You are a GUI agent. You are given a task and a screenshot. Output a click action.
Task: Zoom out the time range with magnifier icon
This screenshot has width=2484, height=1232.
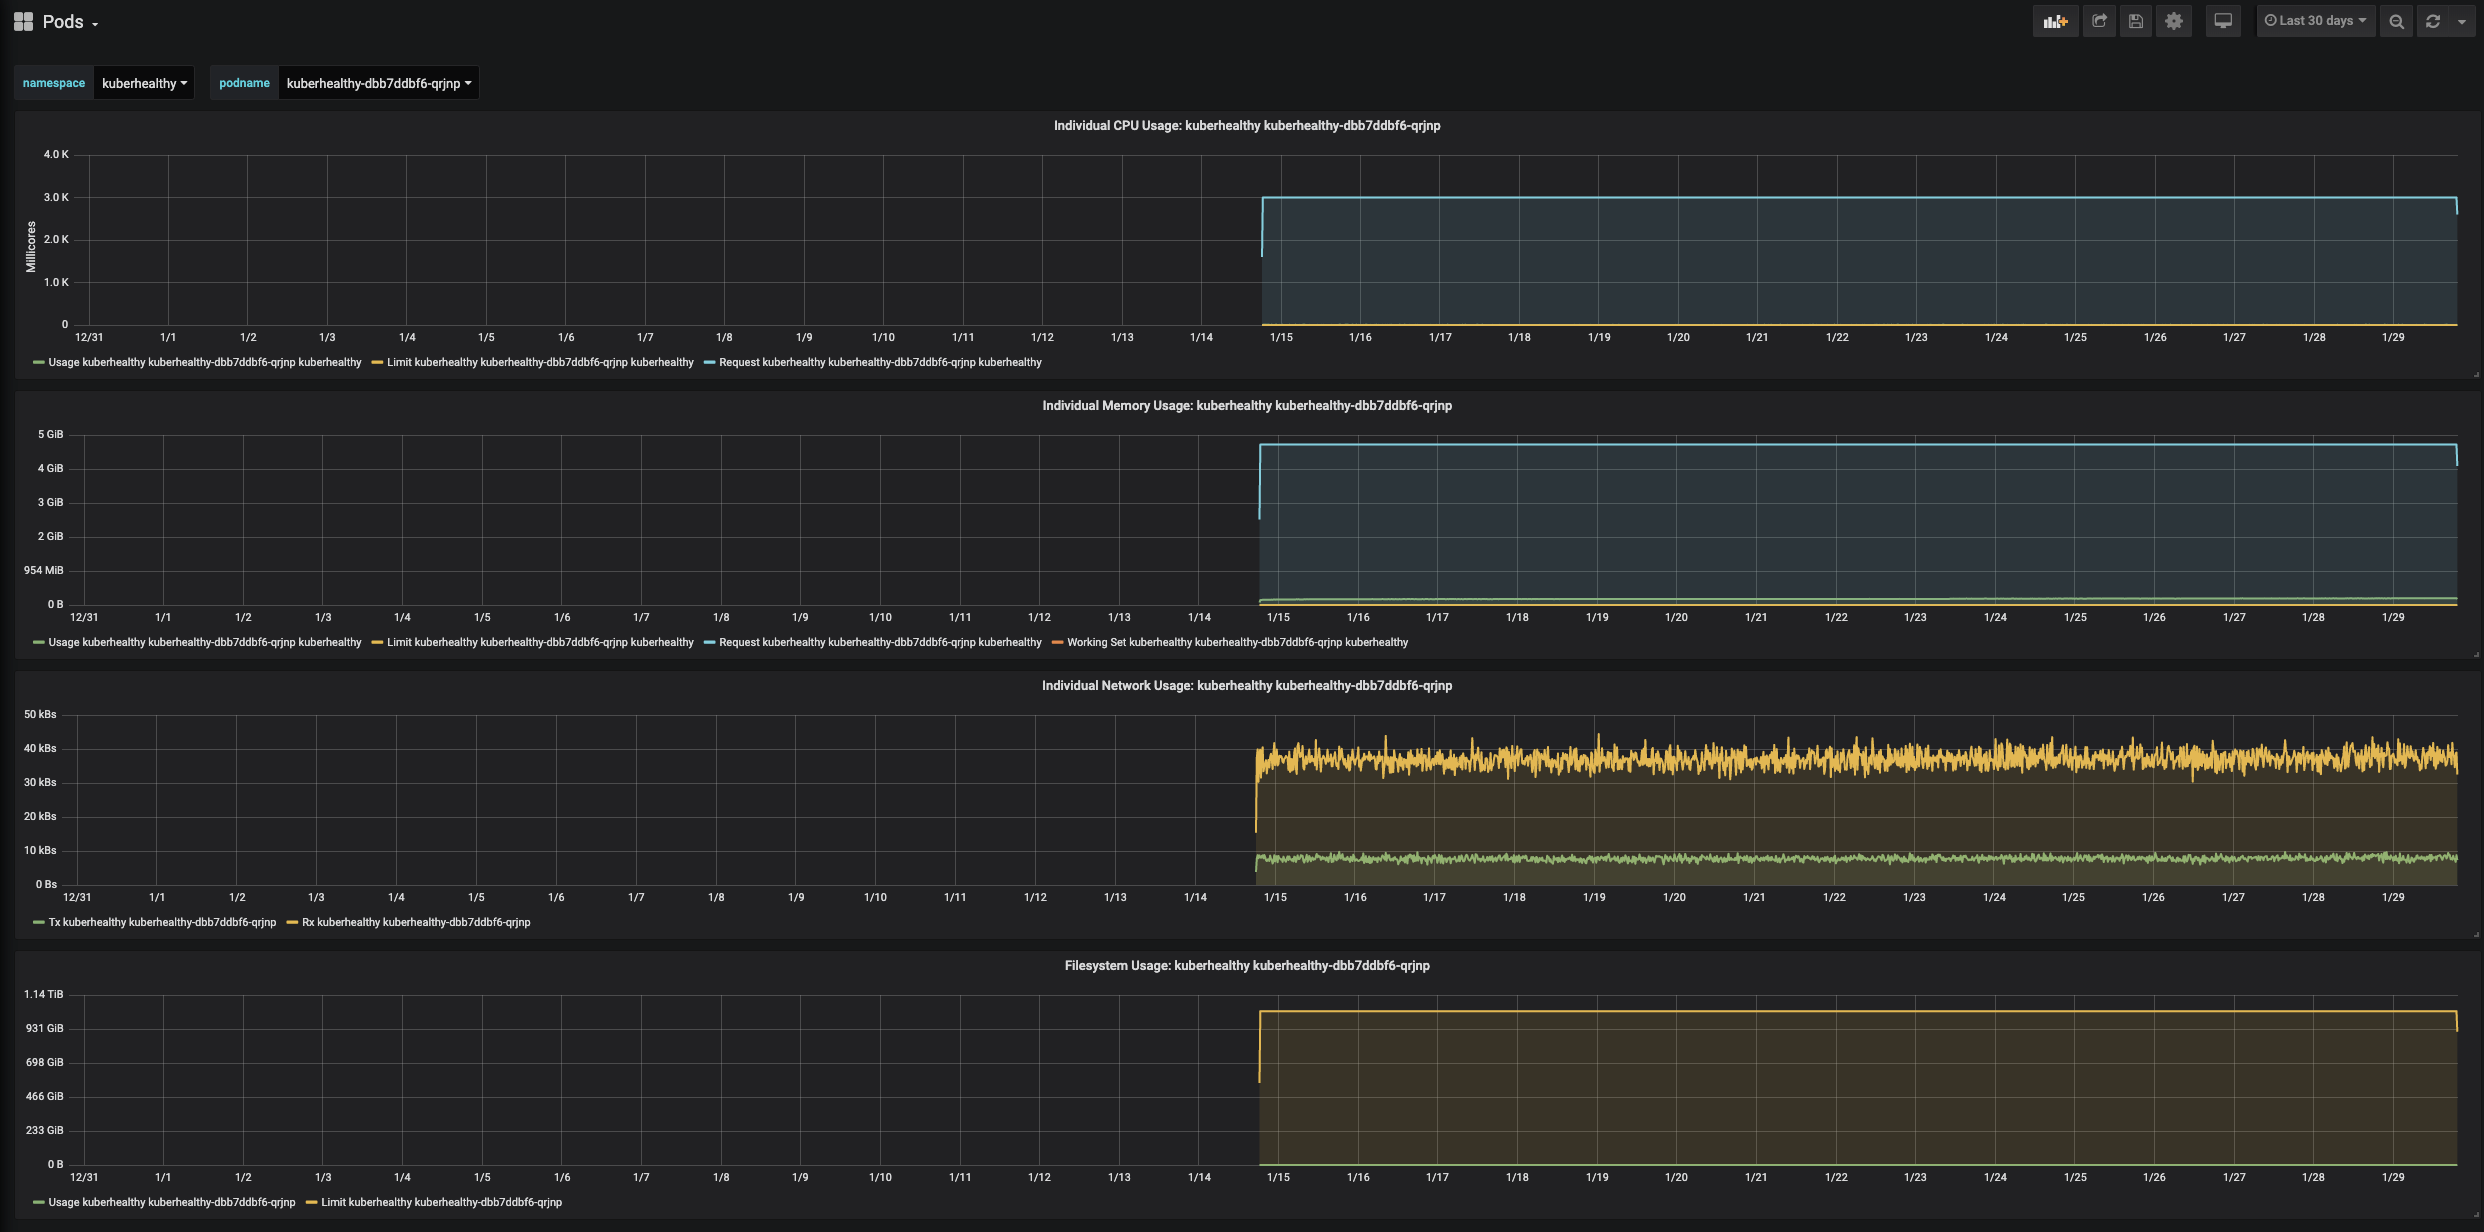(2396, 21)
